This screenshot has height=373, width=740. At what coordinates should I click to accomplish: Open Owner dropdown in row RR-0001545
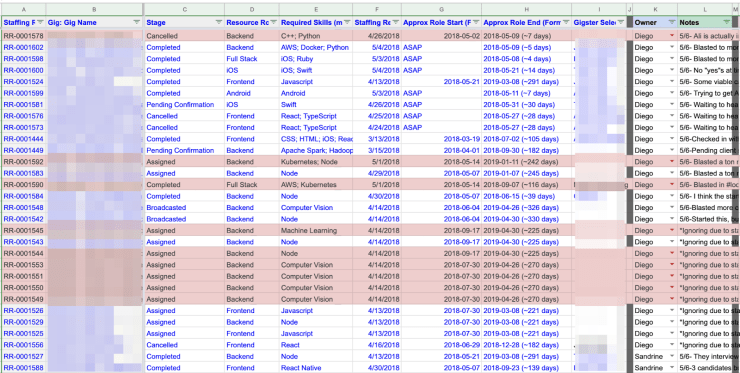672,230
